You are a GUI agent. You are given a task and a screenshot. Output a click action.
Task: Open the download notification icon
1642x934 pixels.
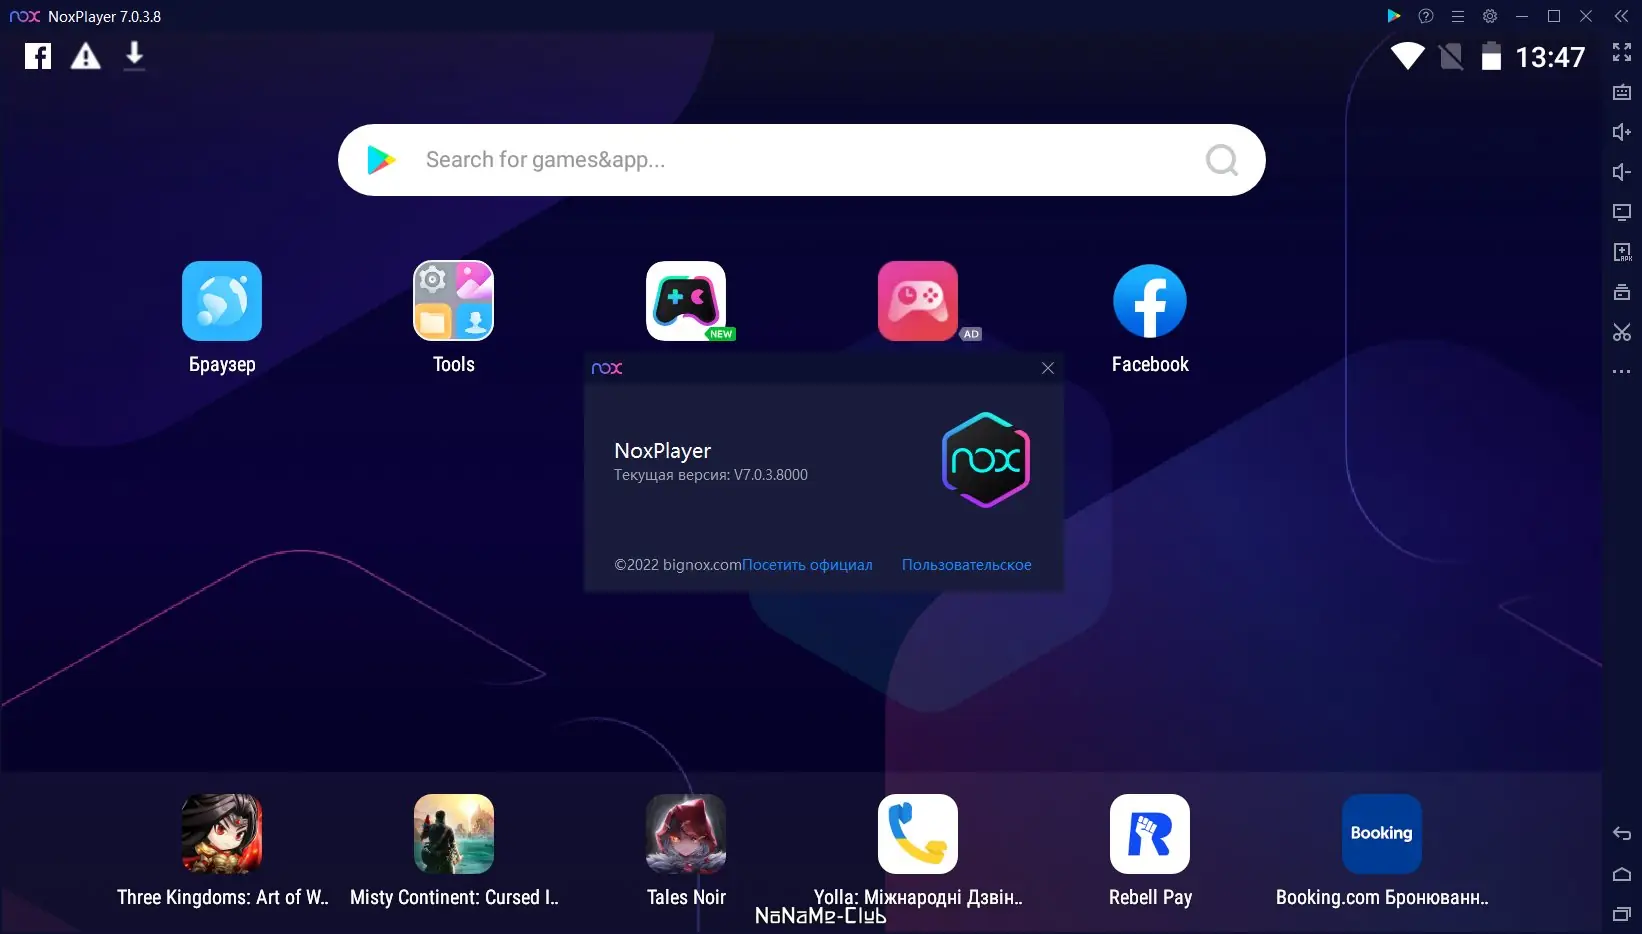(x=134, y=56)
